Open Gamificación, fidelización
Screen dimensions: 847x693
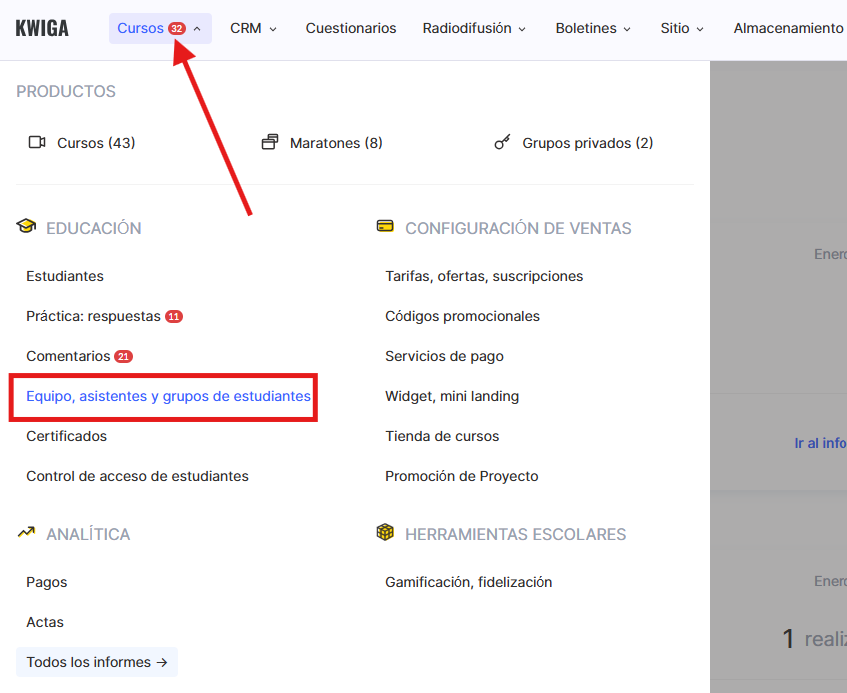click(468, 582)
